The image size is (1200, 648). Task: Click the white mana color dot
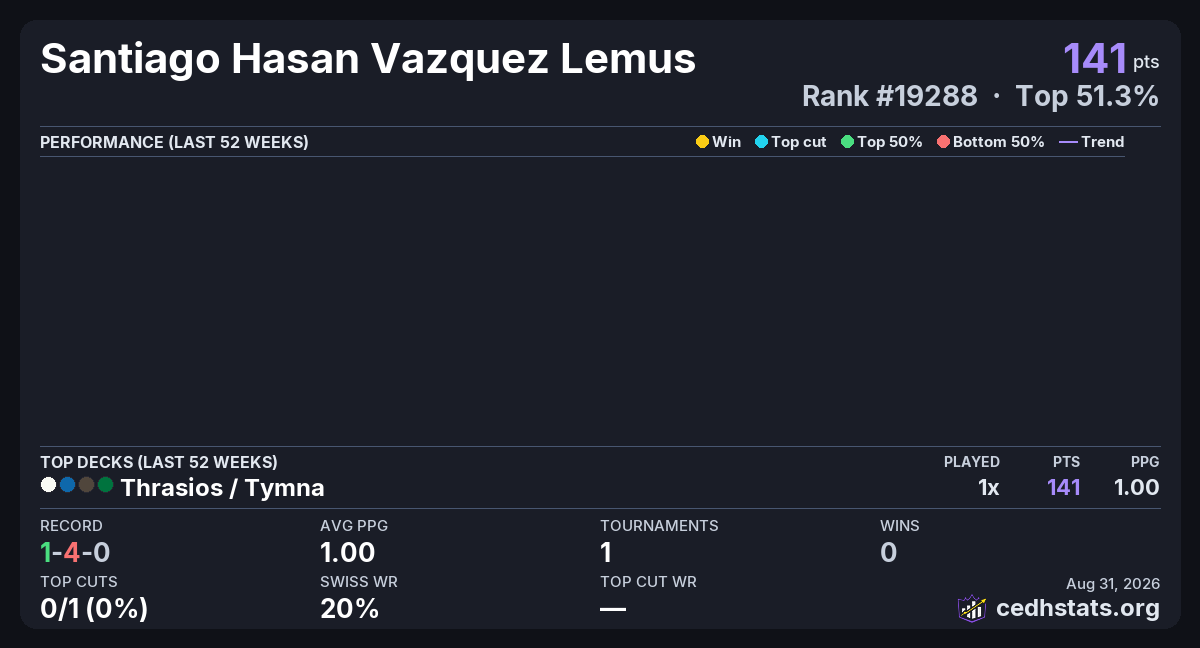pyautogui.click(x=48, y=485)
